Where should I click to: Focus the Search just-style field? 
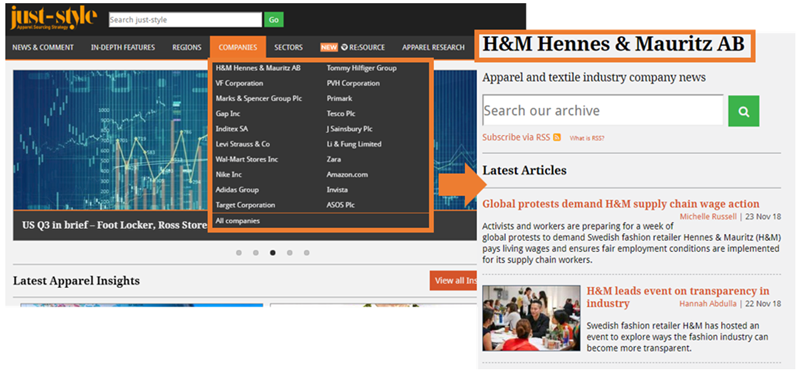[185, 20]
